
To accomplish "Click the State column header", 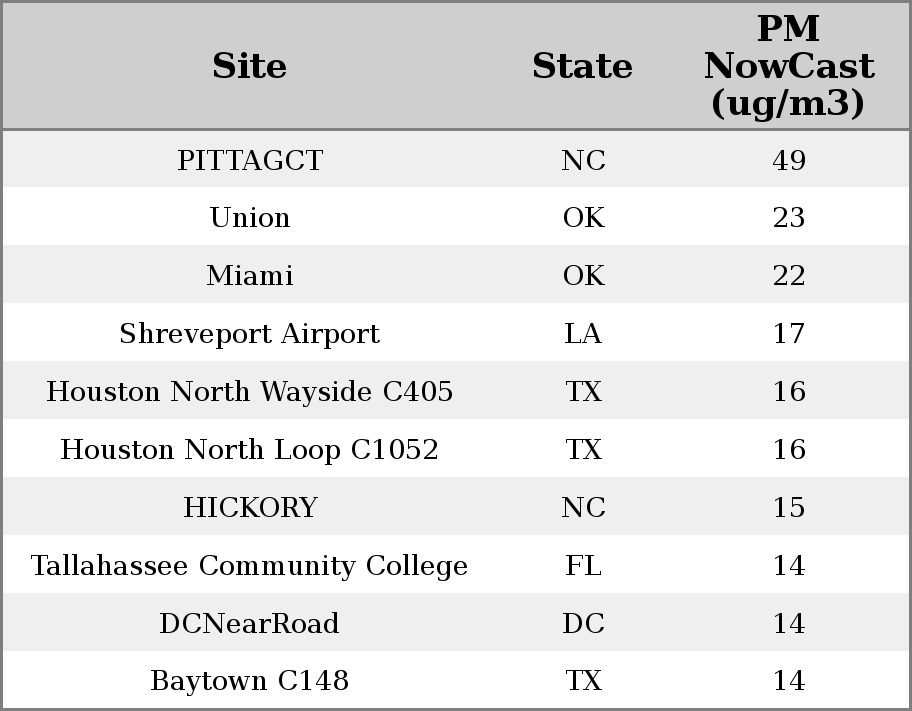I will (x=582, y=66).
